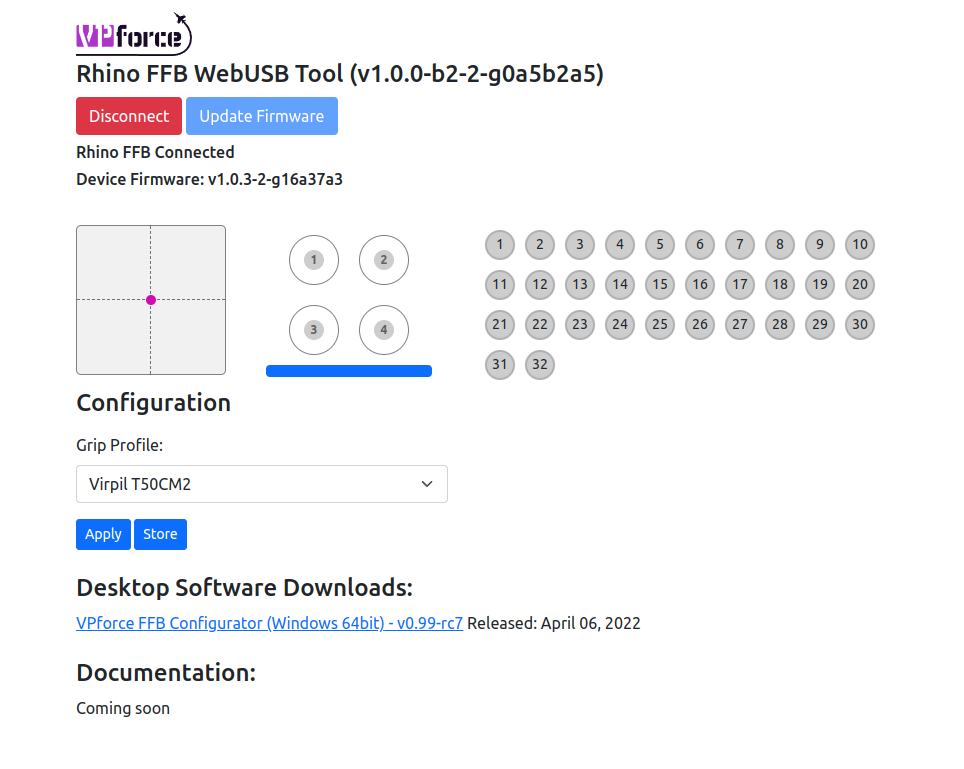Click button indicator 3 in the grid
Viewport: 964px width, 769px height.
[x=580, y=245]
